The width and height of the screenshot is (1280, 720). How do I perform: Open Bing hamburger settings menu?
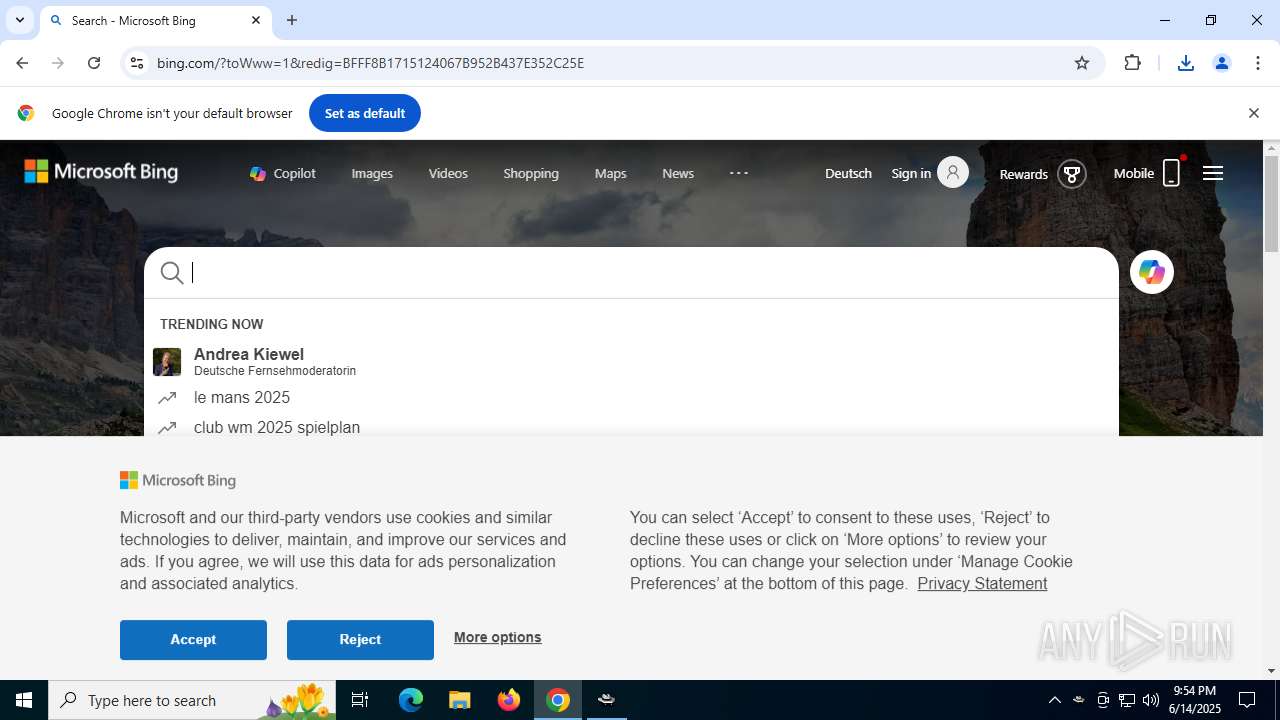coord(1213,173)
